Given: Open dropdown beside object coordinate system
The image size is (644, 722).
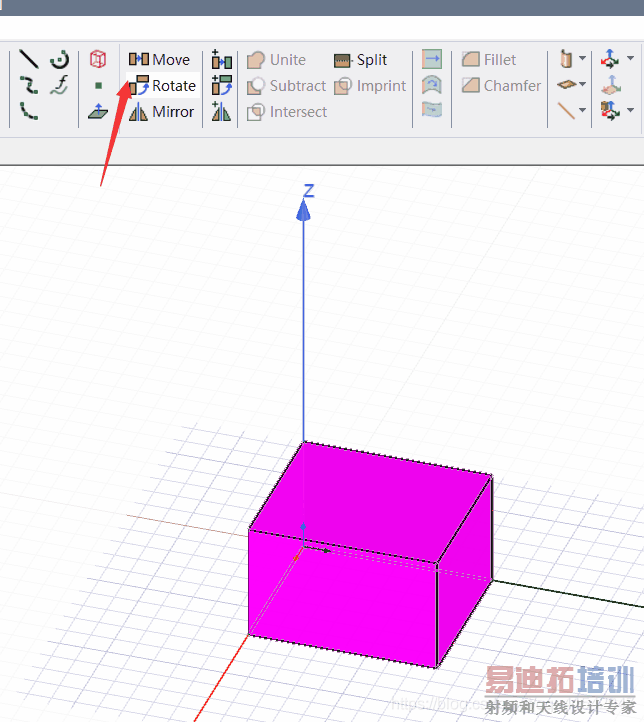Looking at the screenshot, I should [x=631, y=110].
